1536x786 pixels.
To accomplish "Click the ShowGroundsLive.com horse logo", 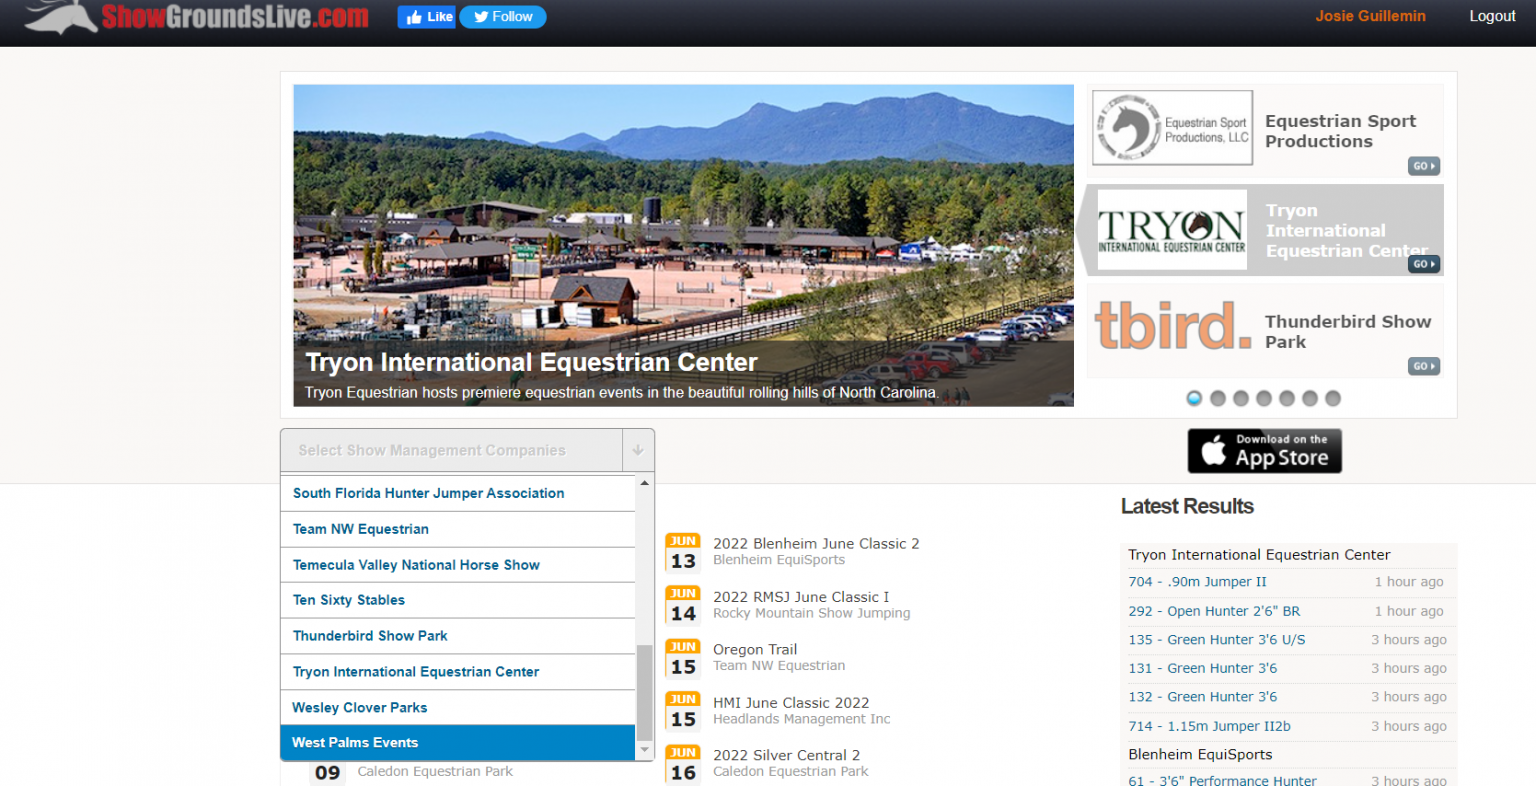I will 196,17.
